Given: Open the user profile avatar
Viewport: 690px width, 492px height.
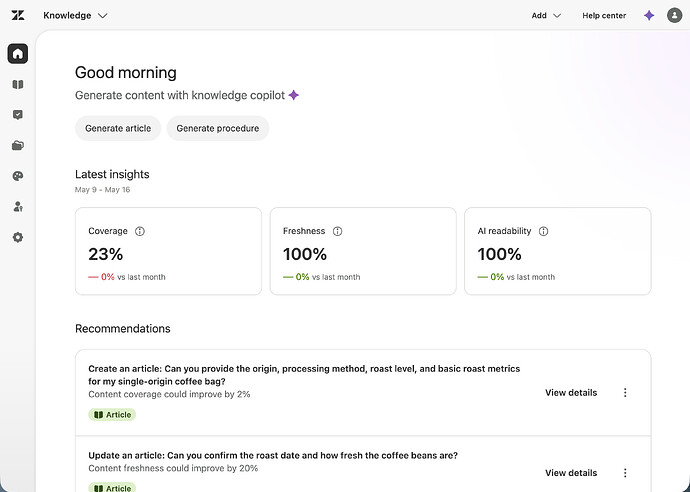Looking at the screenshot, I should coord(674,15).
